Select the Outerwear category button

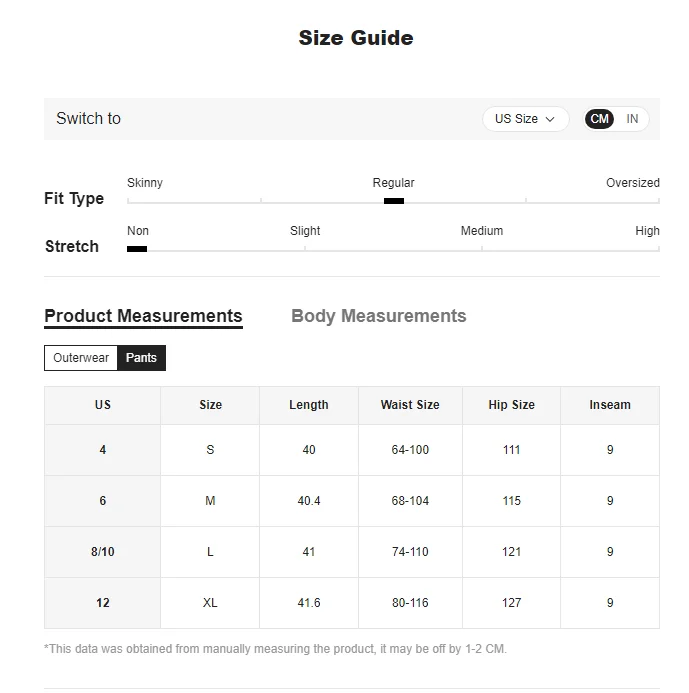pos(81,358)
